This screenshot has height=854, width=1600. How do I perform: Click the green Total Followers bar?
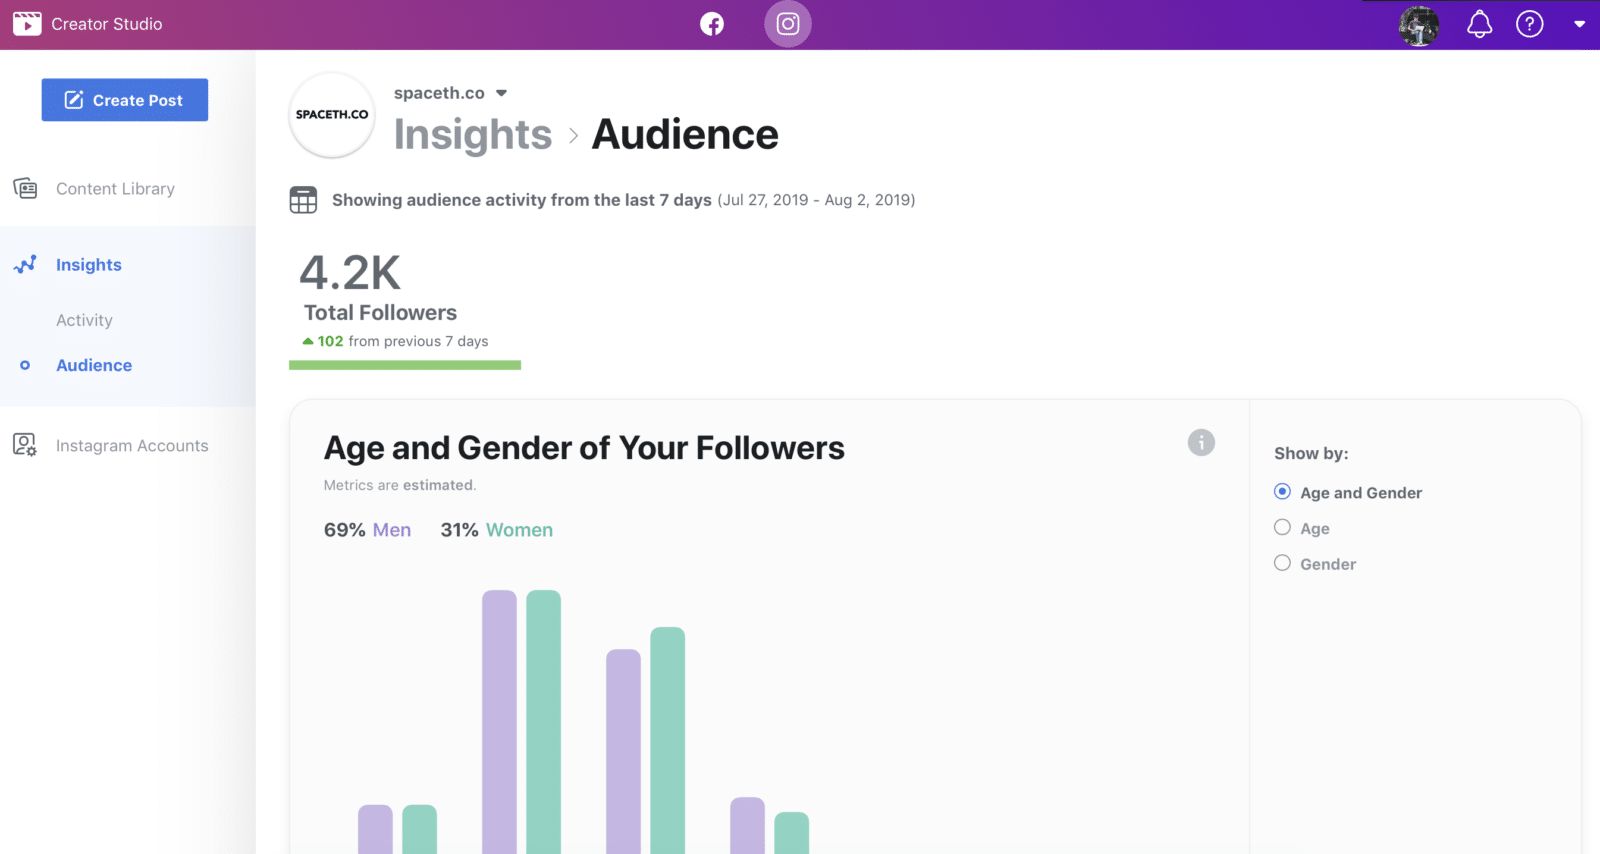pyautogui.click(x=404, y=366)
